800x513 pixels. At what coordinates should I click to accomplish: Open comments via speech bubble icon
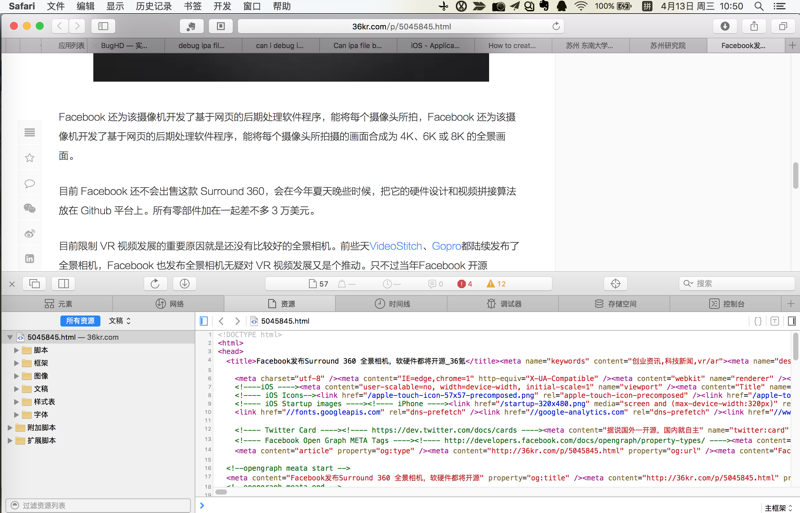click(30, 183)
